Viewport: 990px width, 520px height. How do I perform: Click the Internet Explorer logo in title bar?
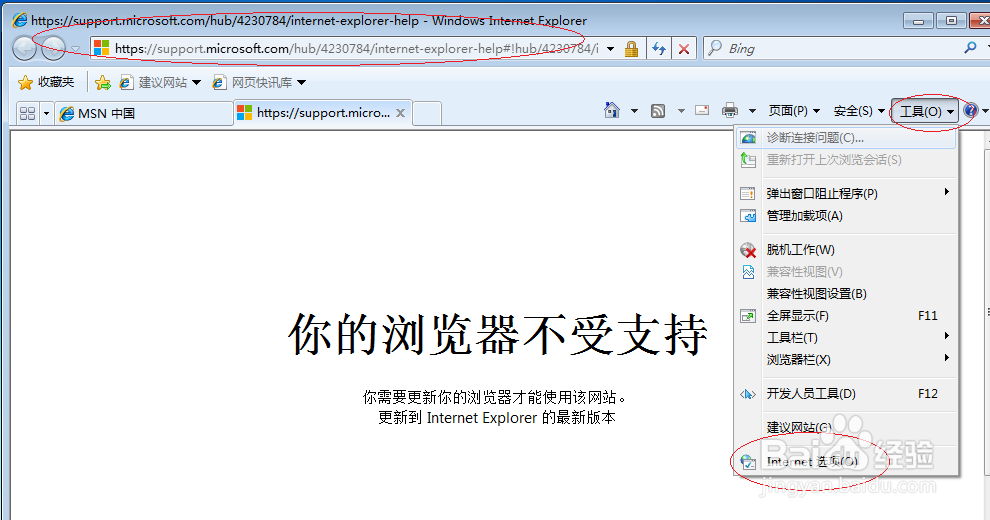(x=20, y=20)
